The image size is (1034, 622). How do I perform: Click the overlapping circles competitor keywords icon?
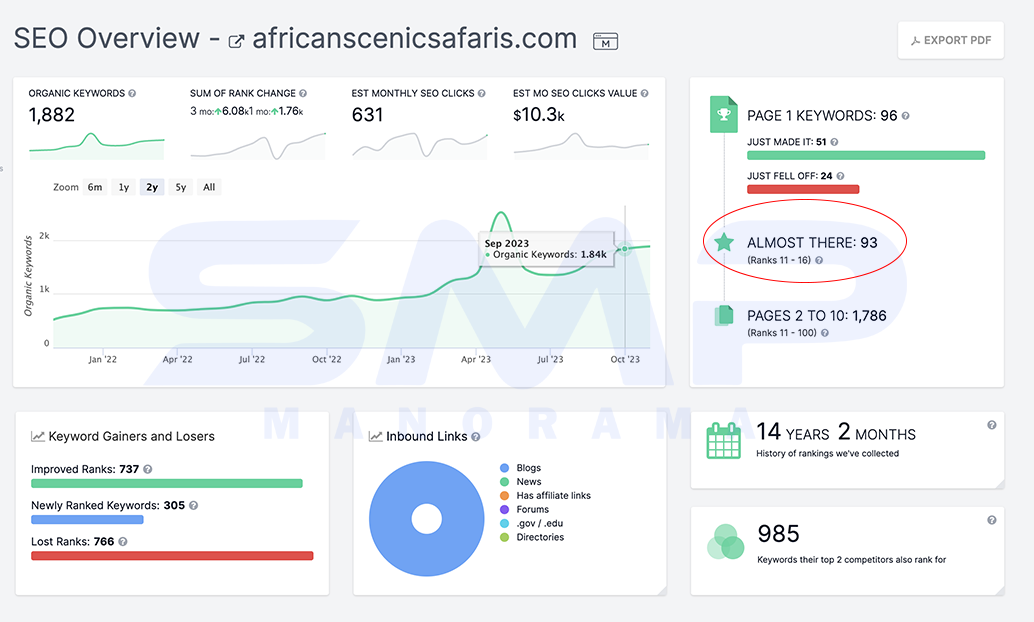[725, 542]
